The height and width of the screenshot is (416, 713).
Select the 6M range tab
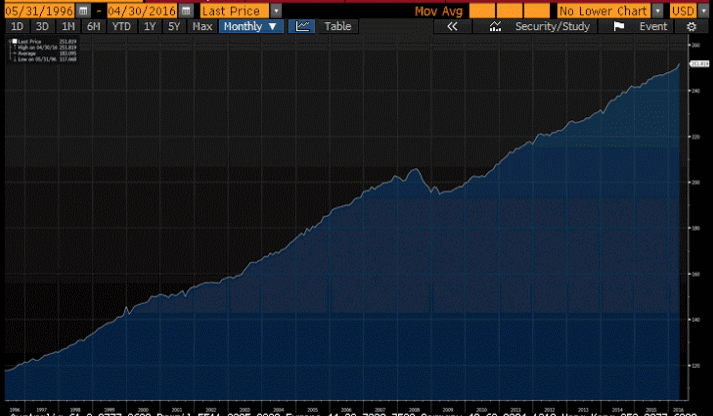[x=94, y=26]
